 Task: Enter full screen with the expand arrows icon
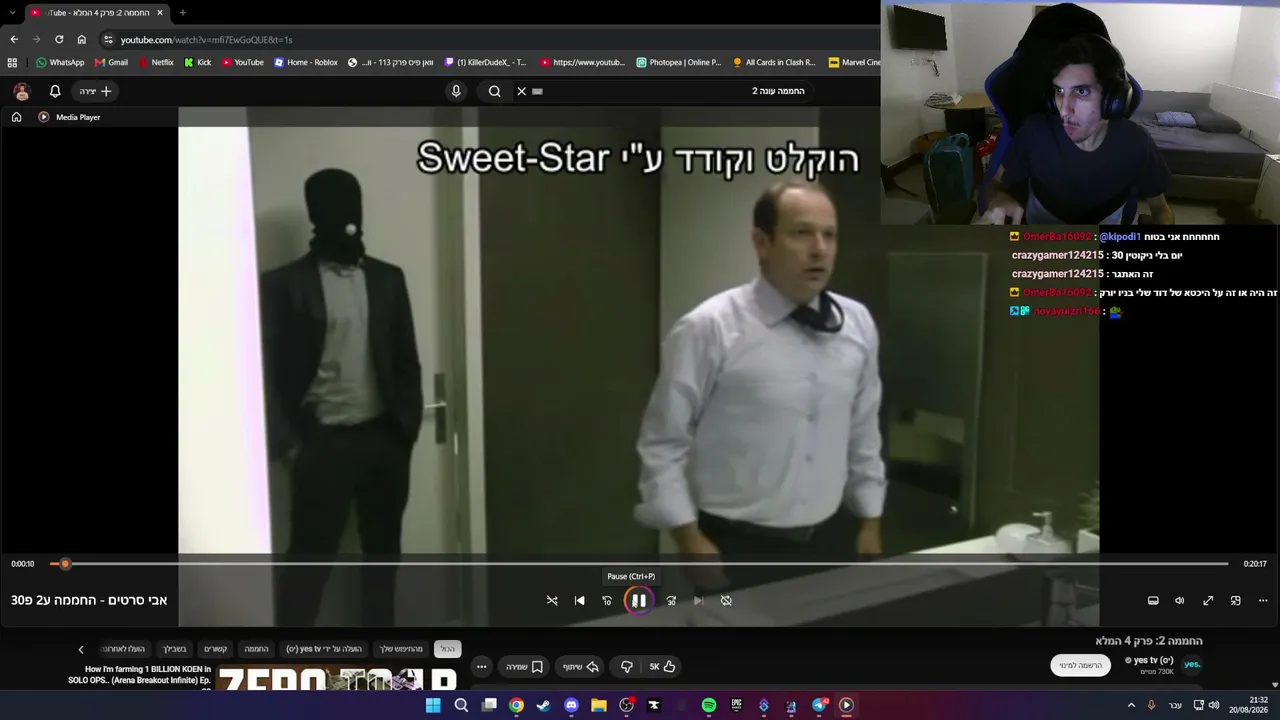tap(1208, 600)
